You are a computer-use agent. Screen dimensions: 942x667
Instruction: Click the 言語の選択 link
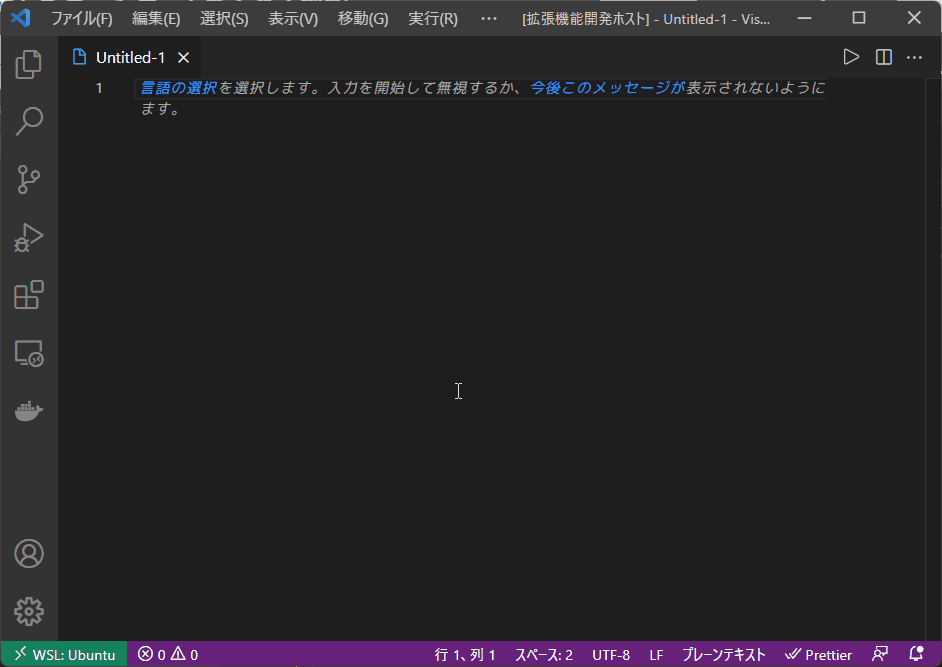(x=179, y=88)
